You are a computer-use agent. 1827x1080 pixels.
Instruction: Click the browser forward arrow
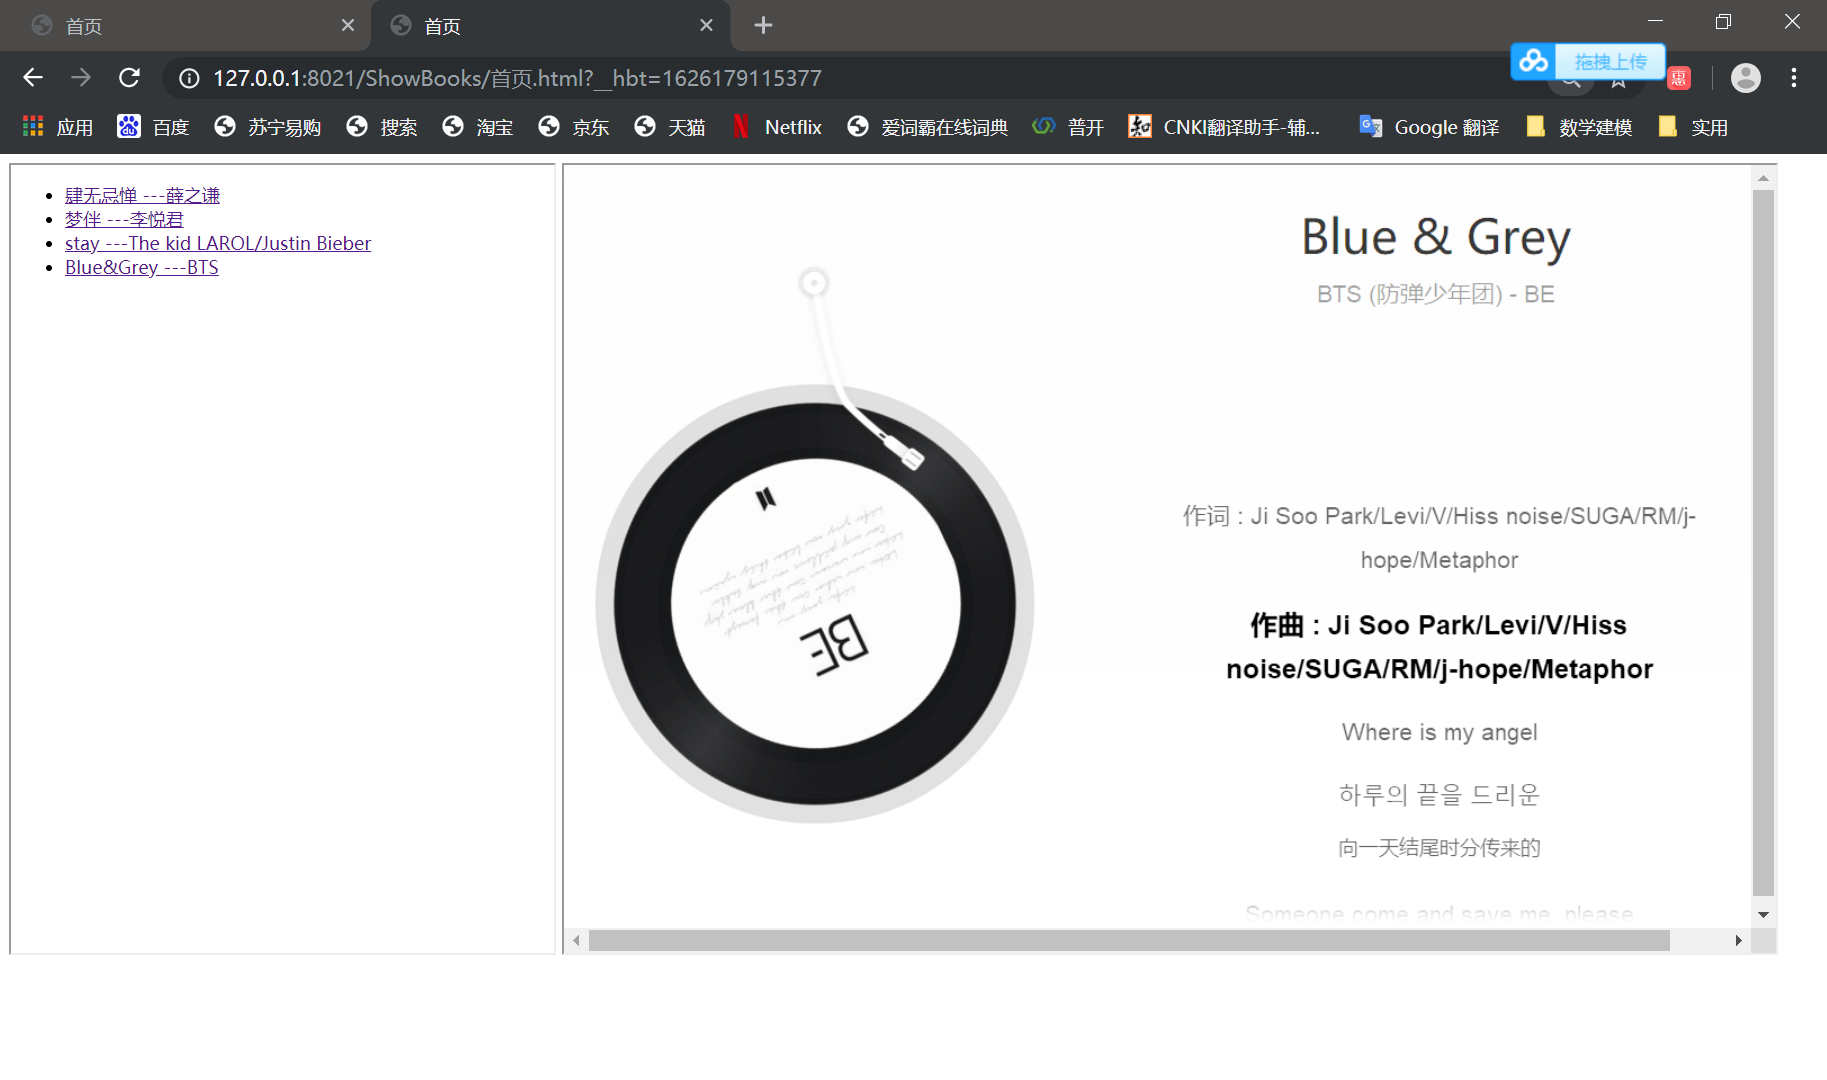pyautogui.click(x=81, y=78)
